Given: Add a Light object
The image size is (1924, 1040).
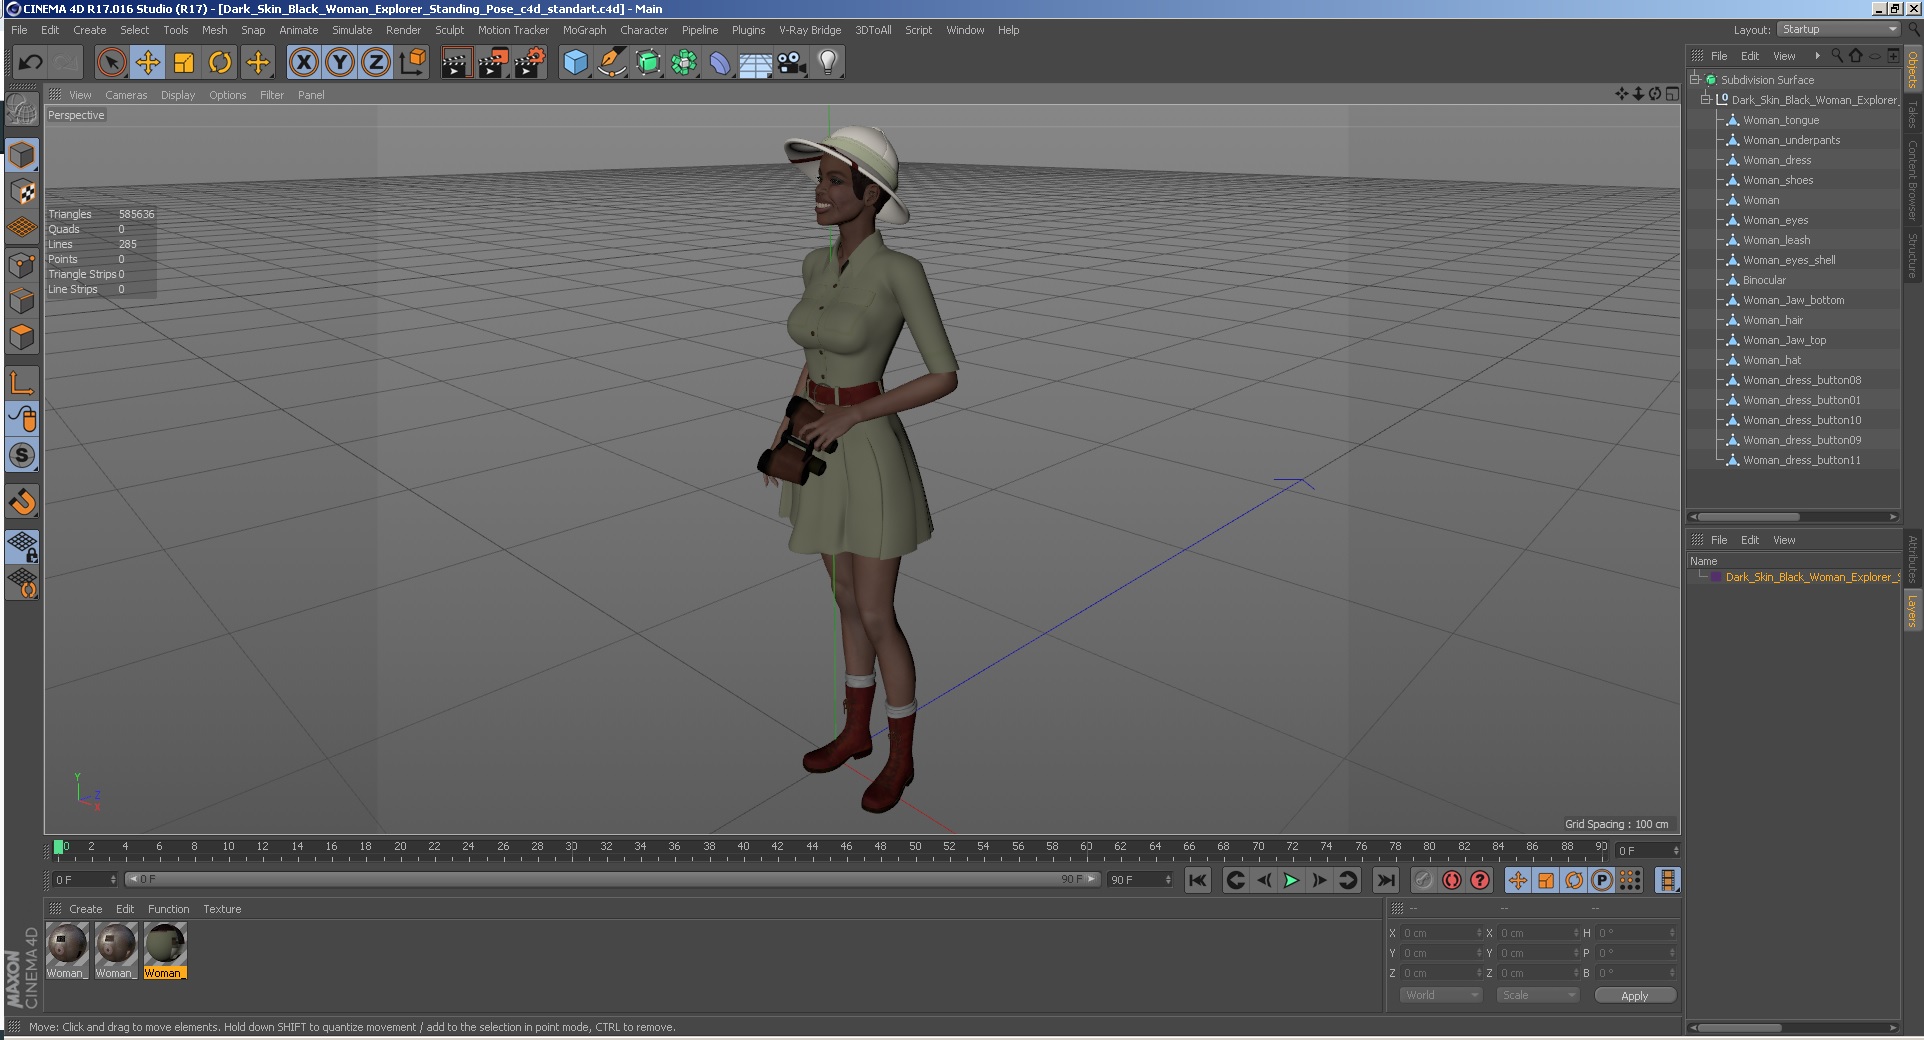Looking at the screenshot, I should click(x=828, y=63).
